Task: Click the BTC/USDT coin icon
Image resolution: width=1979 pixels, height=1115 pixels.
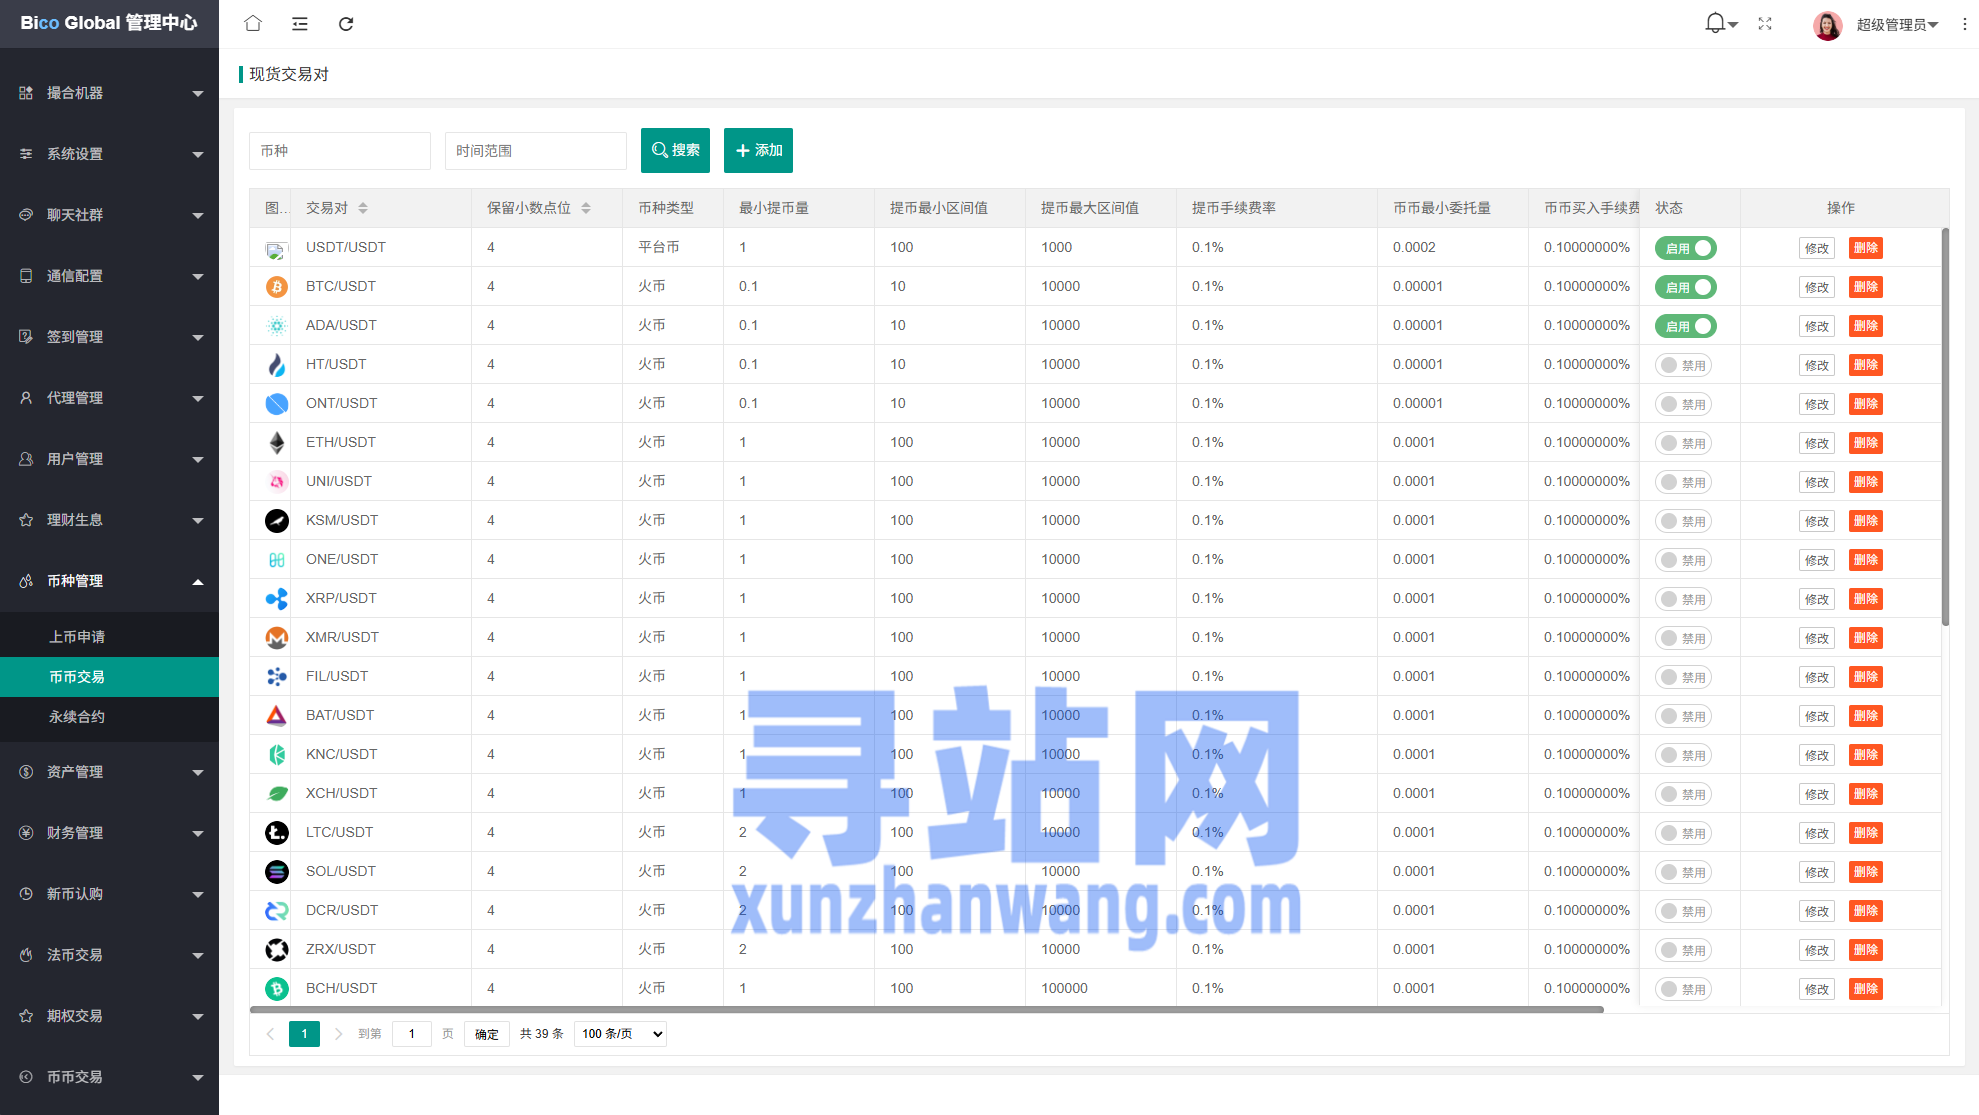Action: point(276,287)
